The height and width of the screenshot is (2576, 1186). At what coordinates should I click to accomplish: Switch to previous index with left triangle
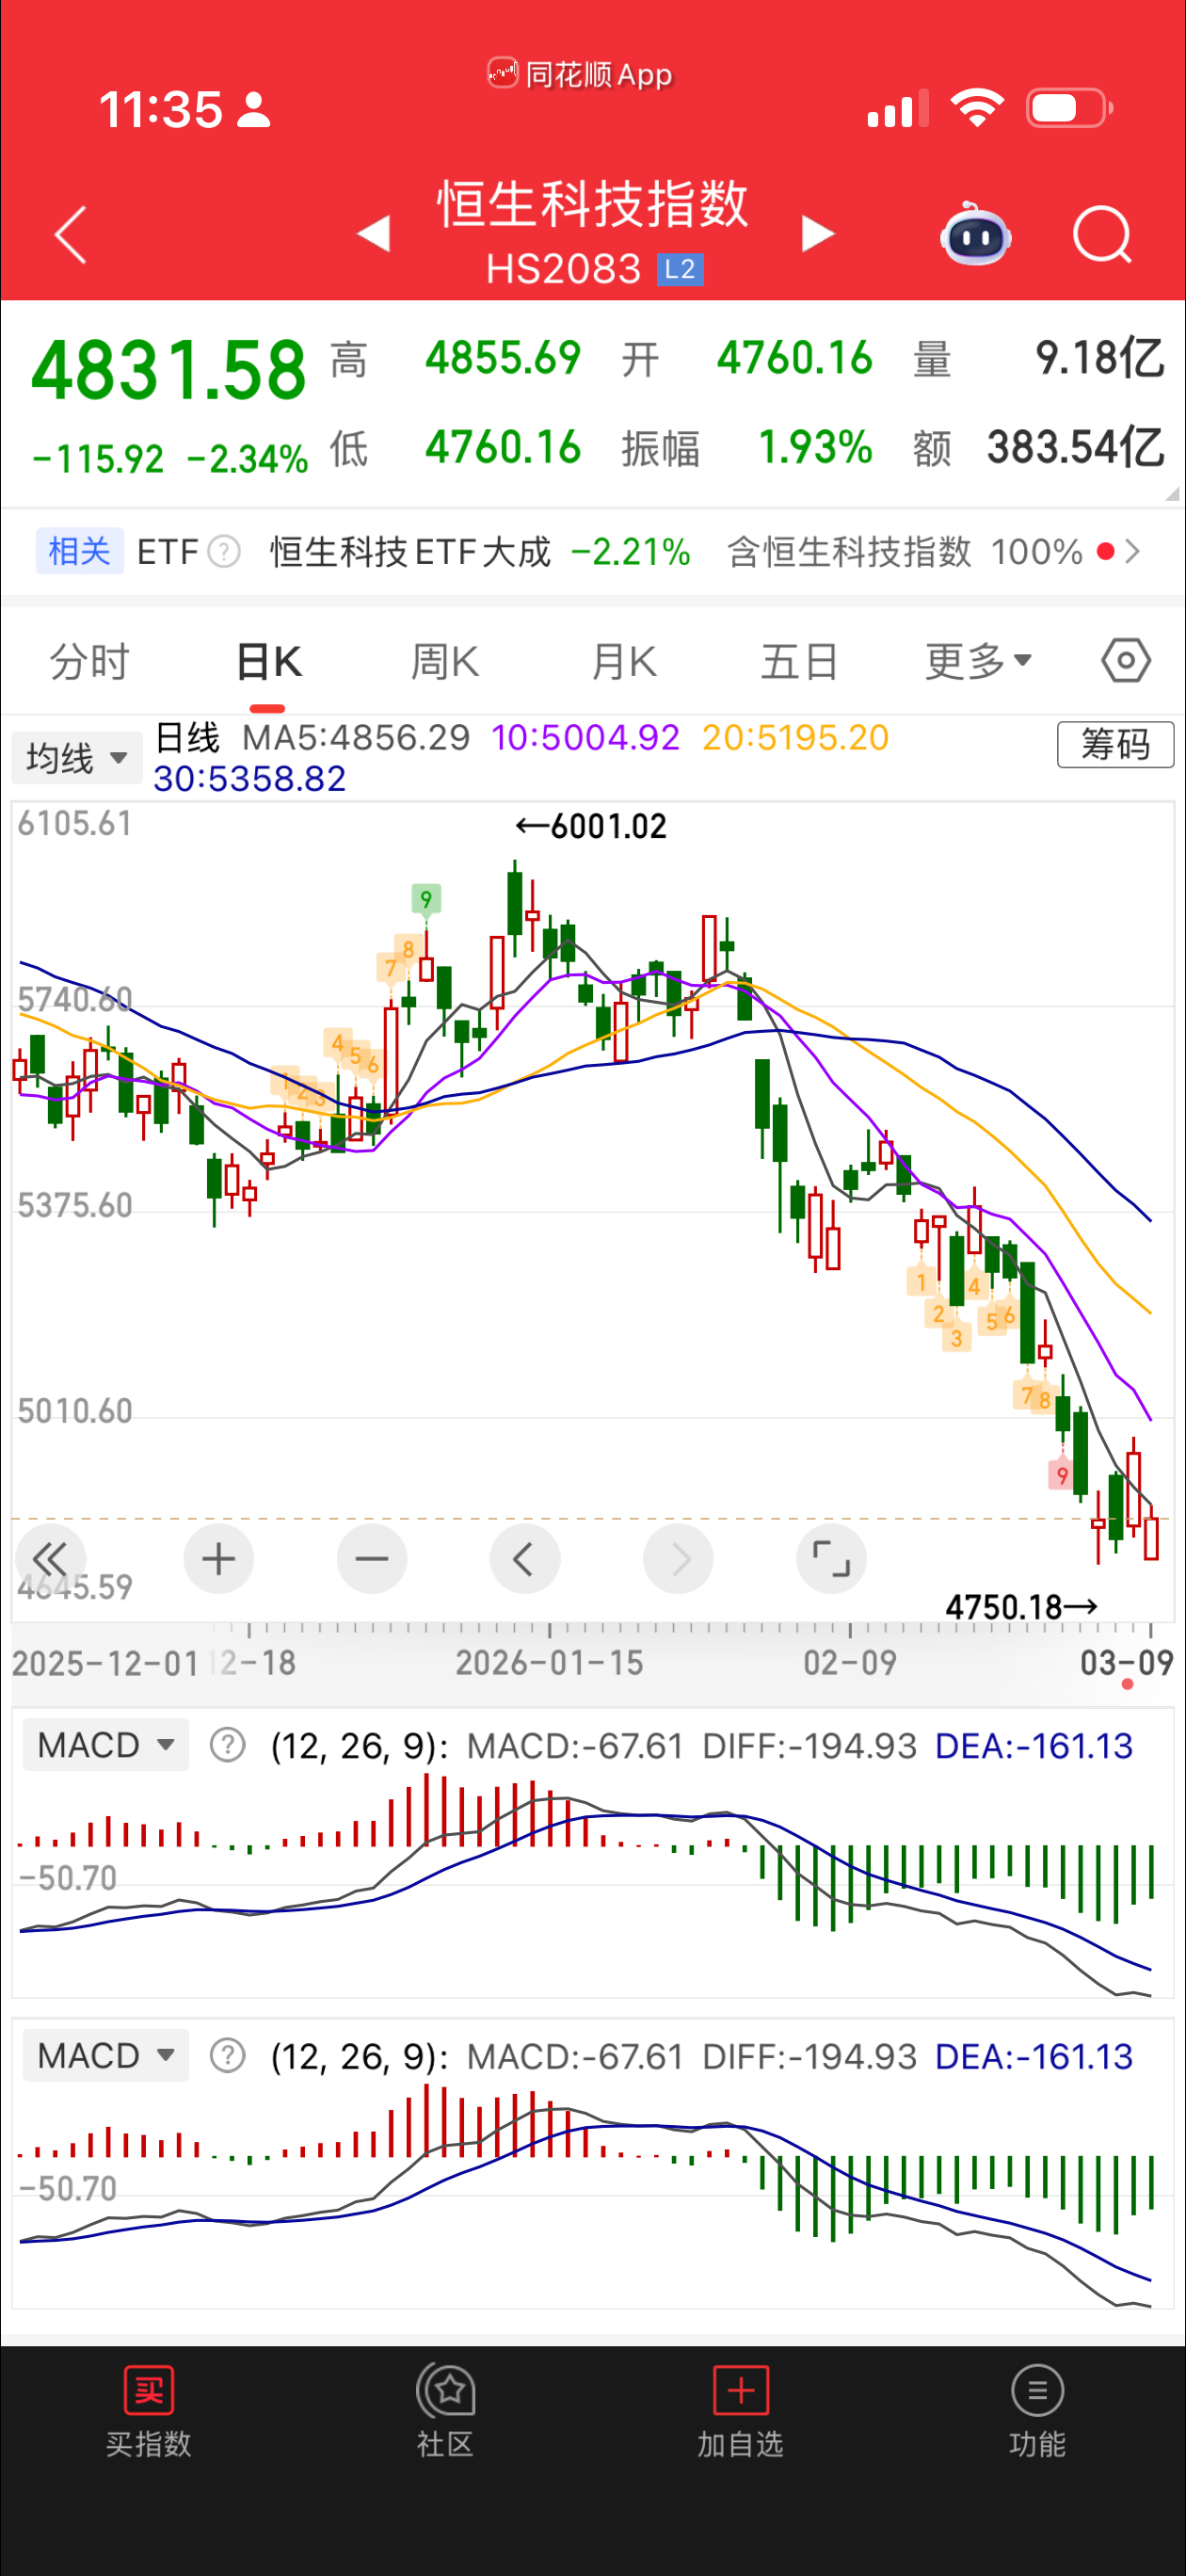click(x=373, y=233)
